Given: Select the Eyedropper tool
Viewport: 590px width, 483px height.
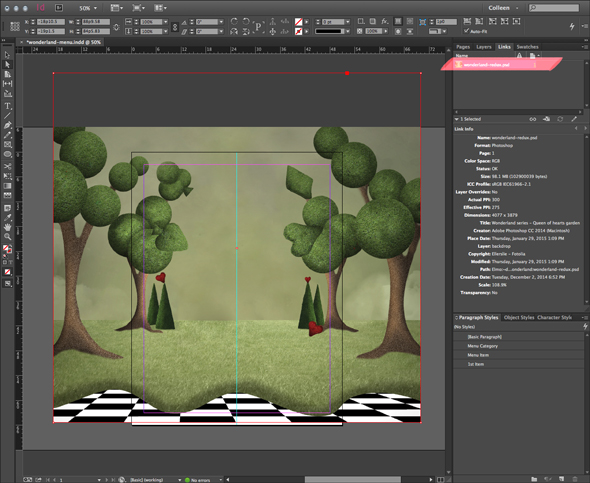Looking at the screenshot, I should click(7, 217).
